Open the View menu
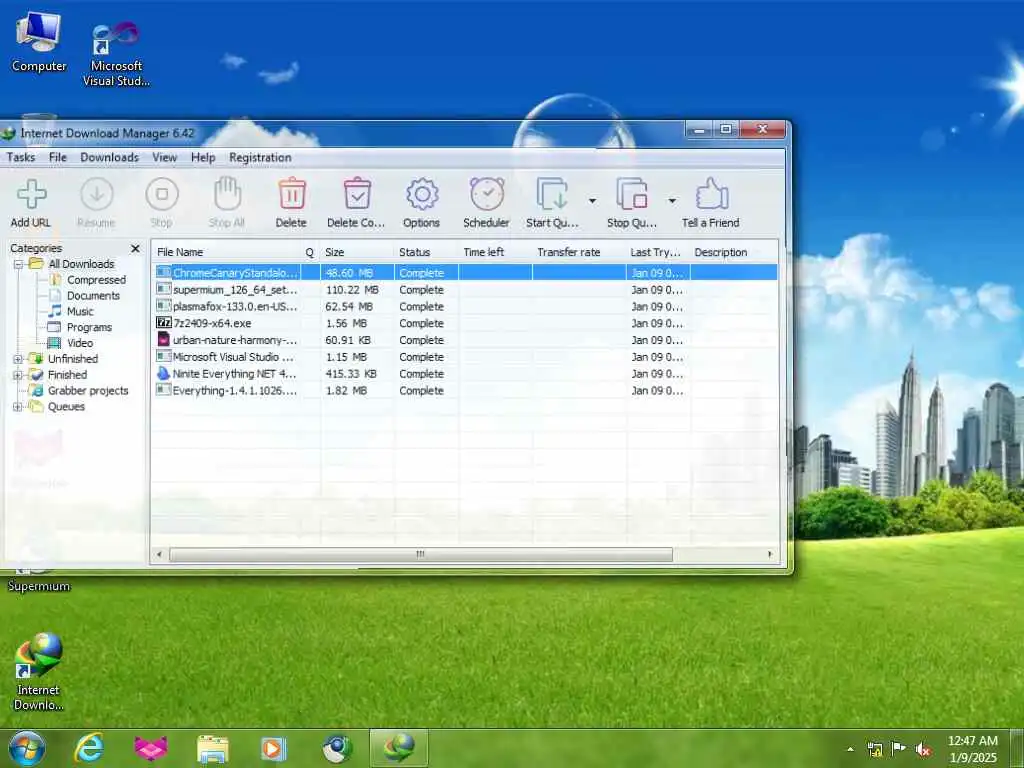Viewport: 1024px width, 768px height. tap(165, 157)
